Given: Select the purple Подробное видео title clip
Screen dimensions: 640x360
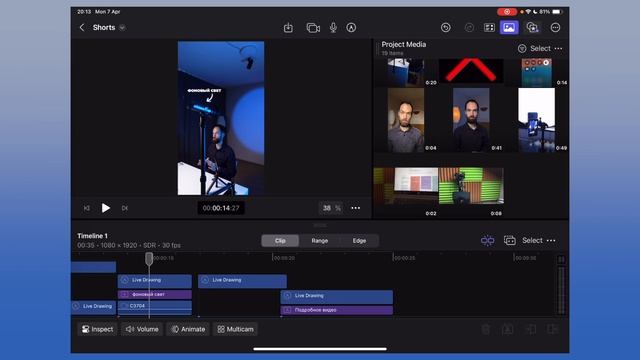Looking at the screenshot, I should coord(337,310).
